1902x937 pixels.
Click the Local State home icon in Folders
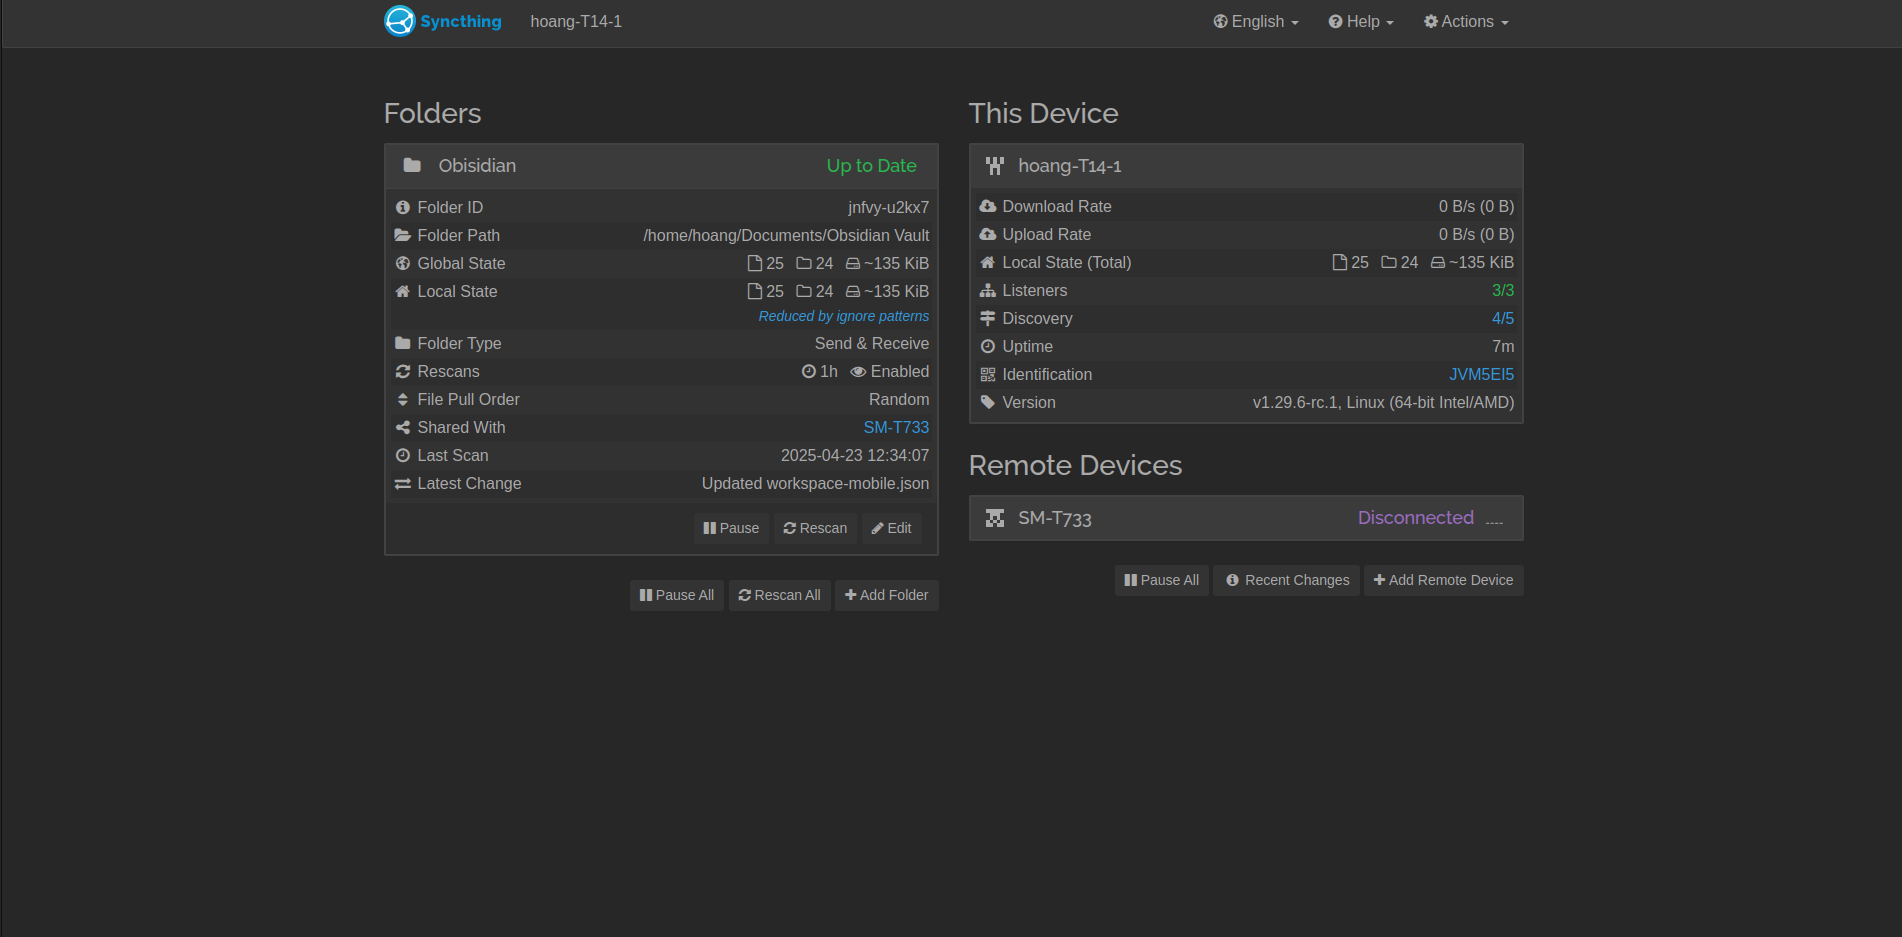click(x=403, y=292)
